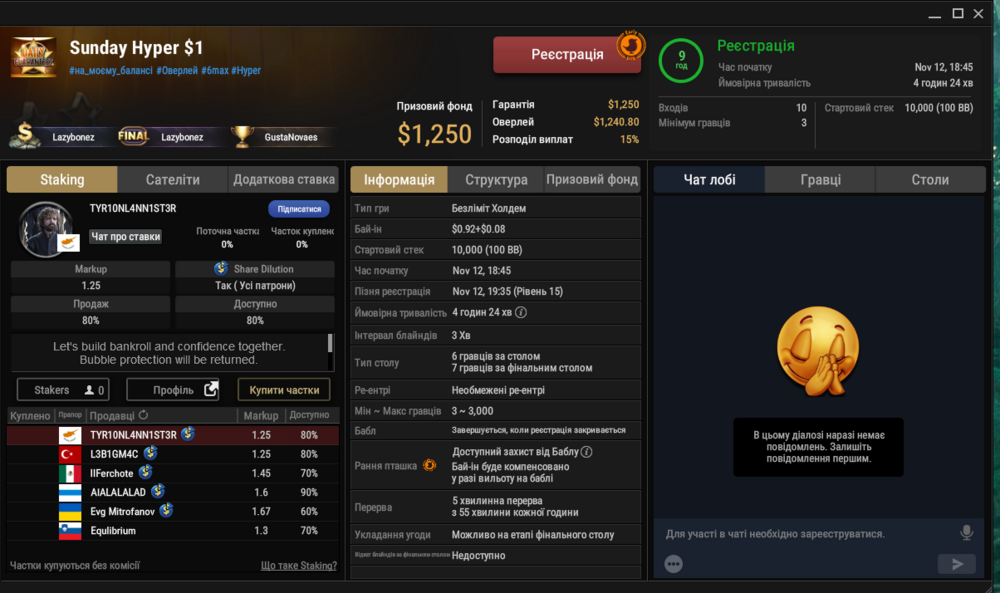Click the Daily Classics tournament logo

point(33,57)
